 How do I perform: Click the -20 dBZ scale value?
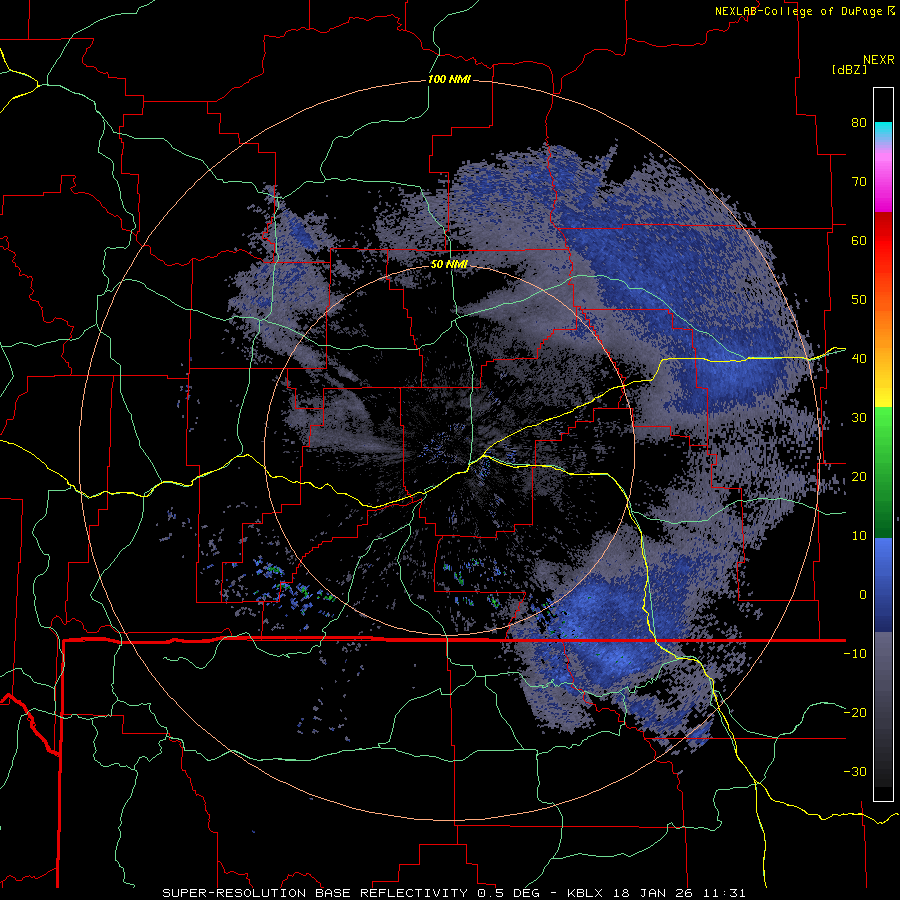coord(855,712)
